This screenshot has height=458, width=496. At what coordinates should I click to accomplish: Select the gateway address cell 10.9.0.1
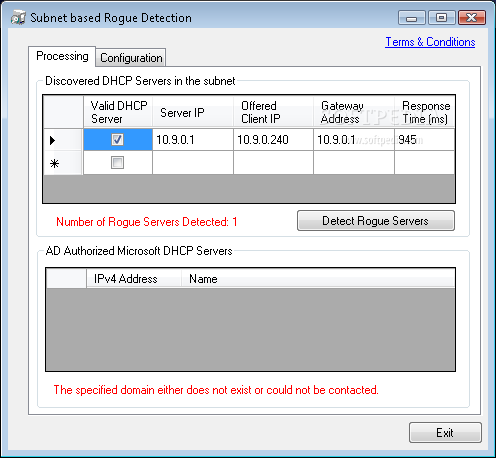click(x=354, y=140)
